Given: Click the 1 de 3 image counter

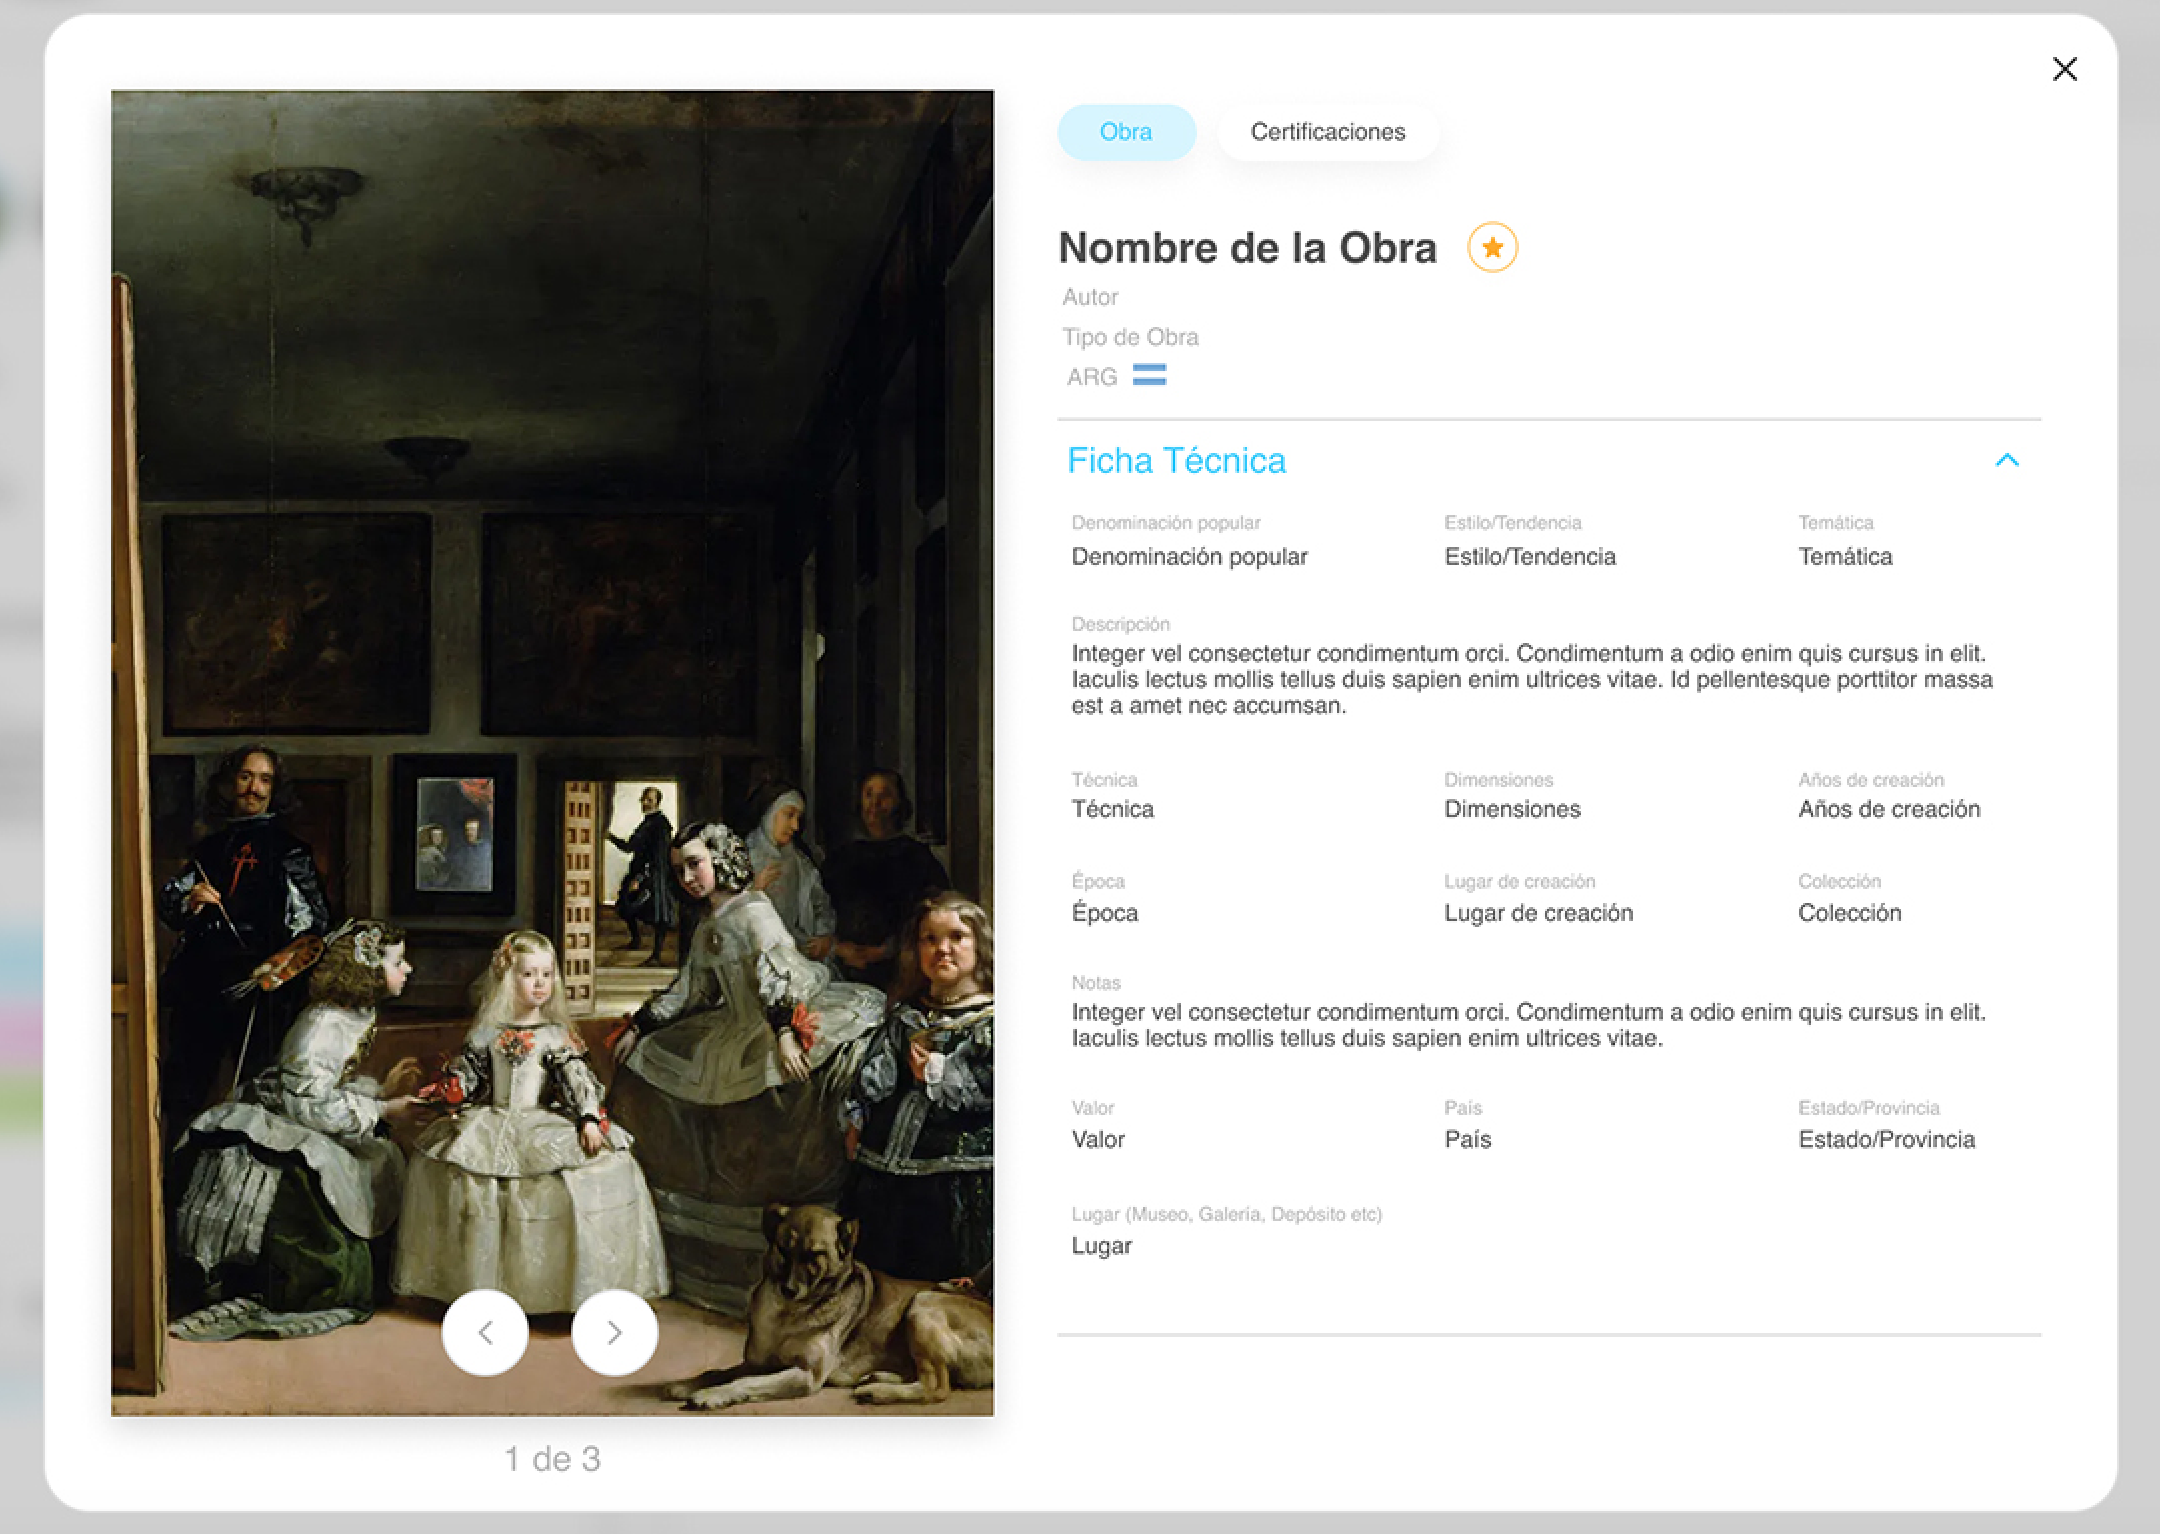Looking at the screenshot, I should pos(552,1459).
